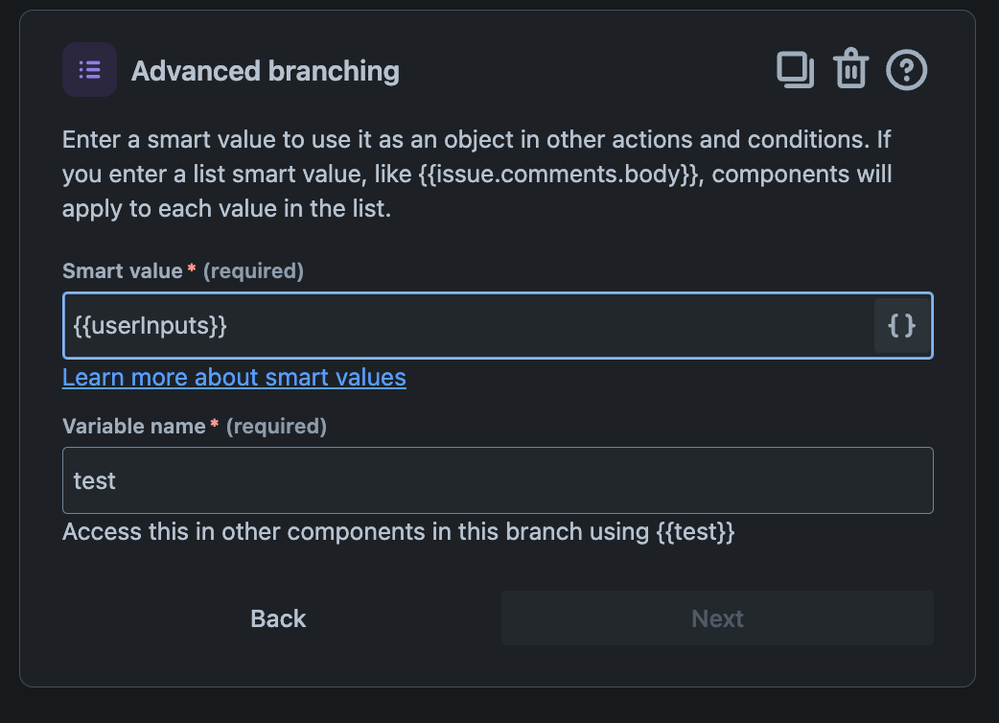Click the Variable name field containing test
This screenshot has width=999, height=723.
(497, 481)
